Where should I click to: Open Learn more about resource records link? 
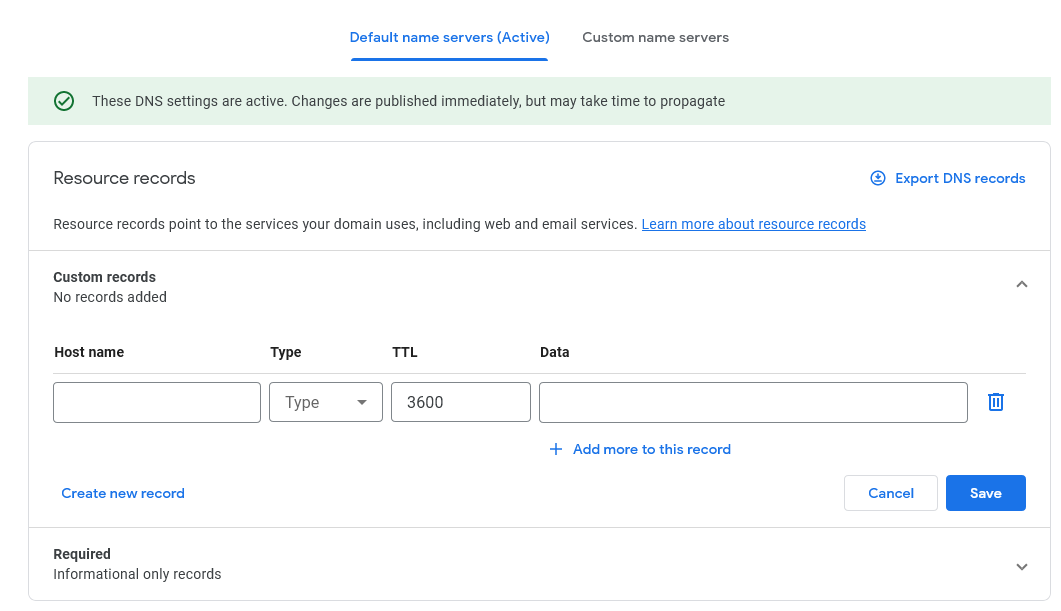753,224
